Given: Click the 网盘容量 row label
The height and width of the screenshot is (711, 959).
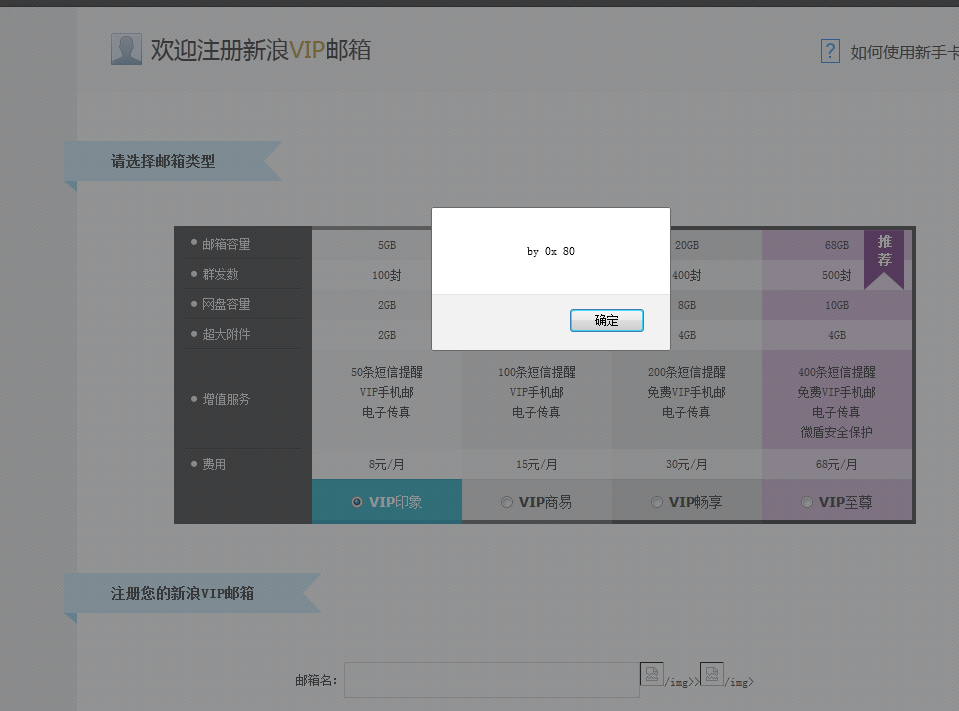Looking at the screenshot, I should [x=226, y=304].
